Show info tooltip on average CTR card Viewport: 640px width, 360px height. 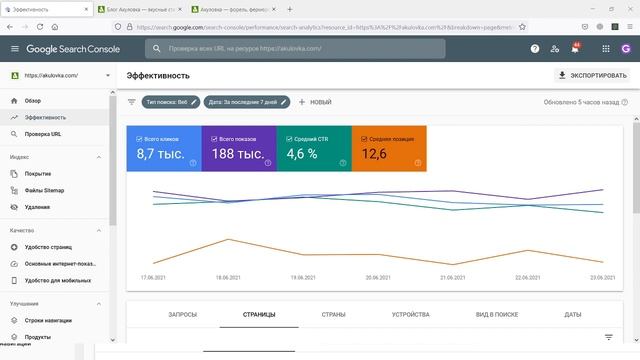tap(343, 163)
